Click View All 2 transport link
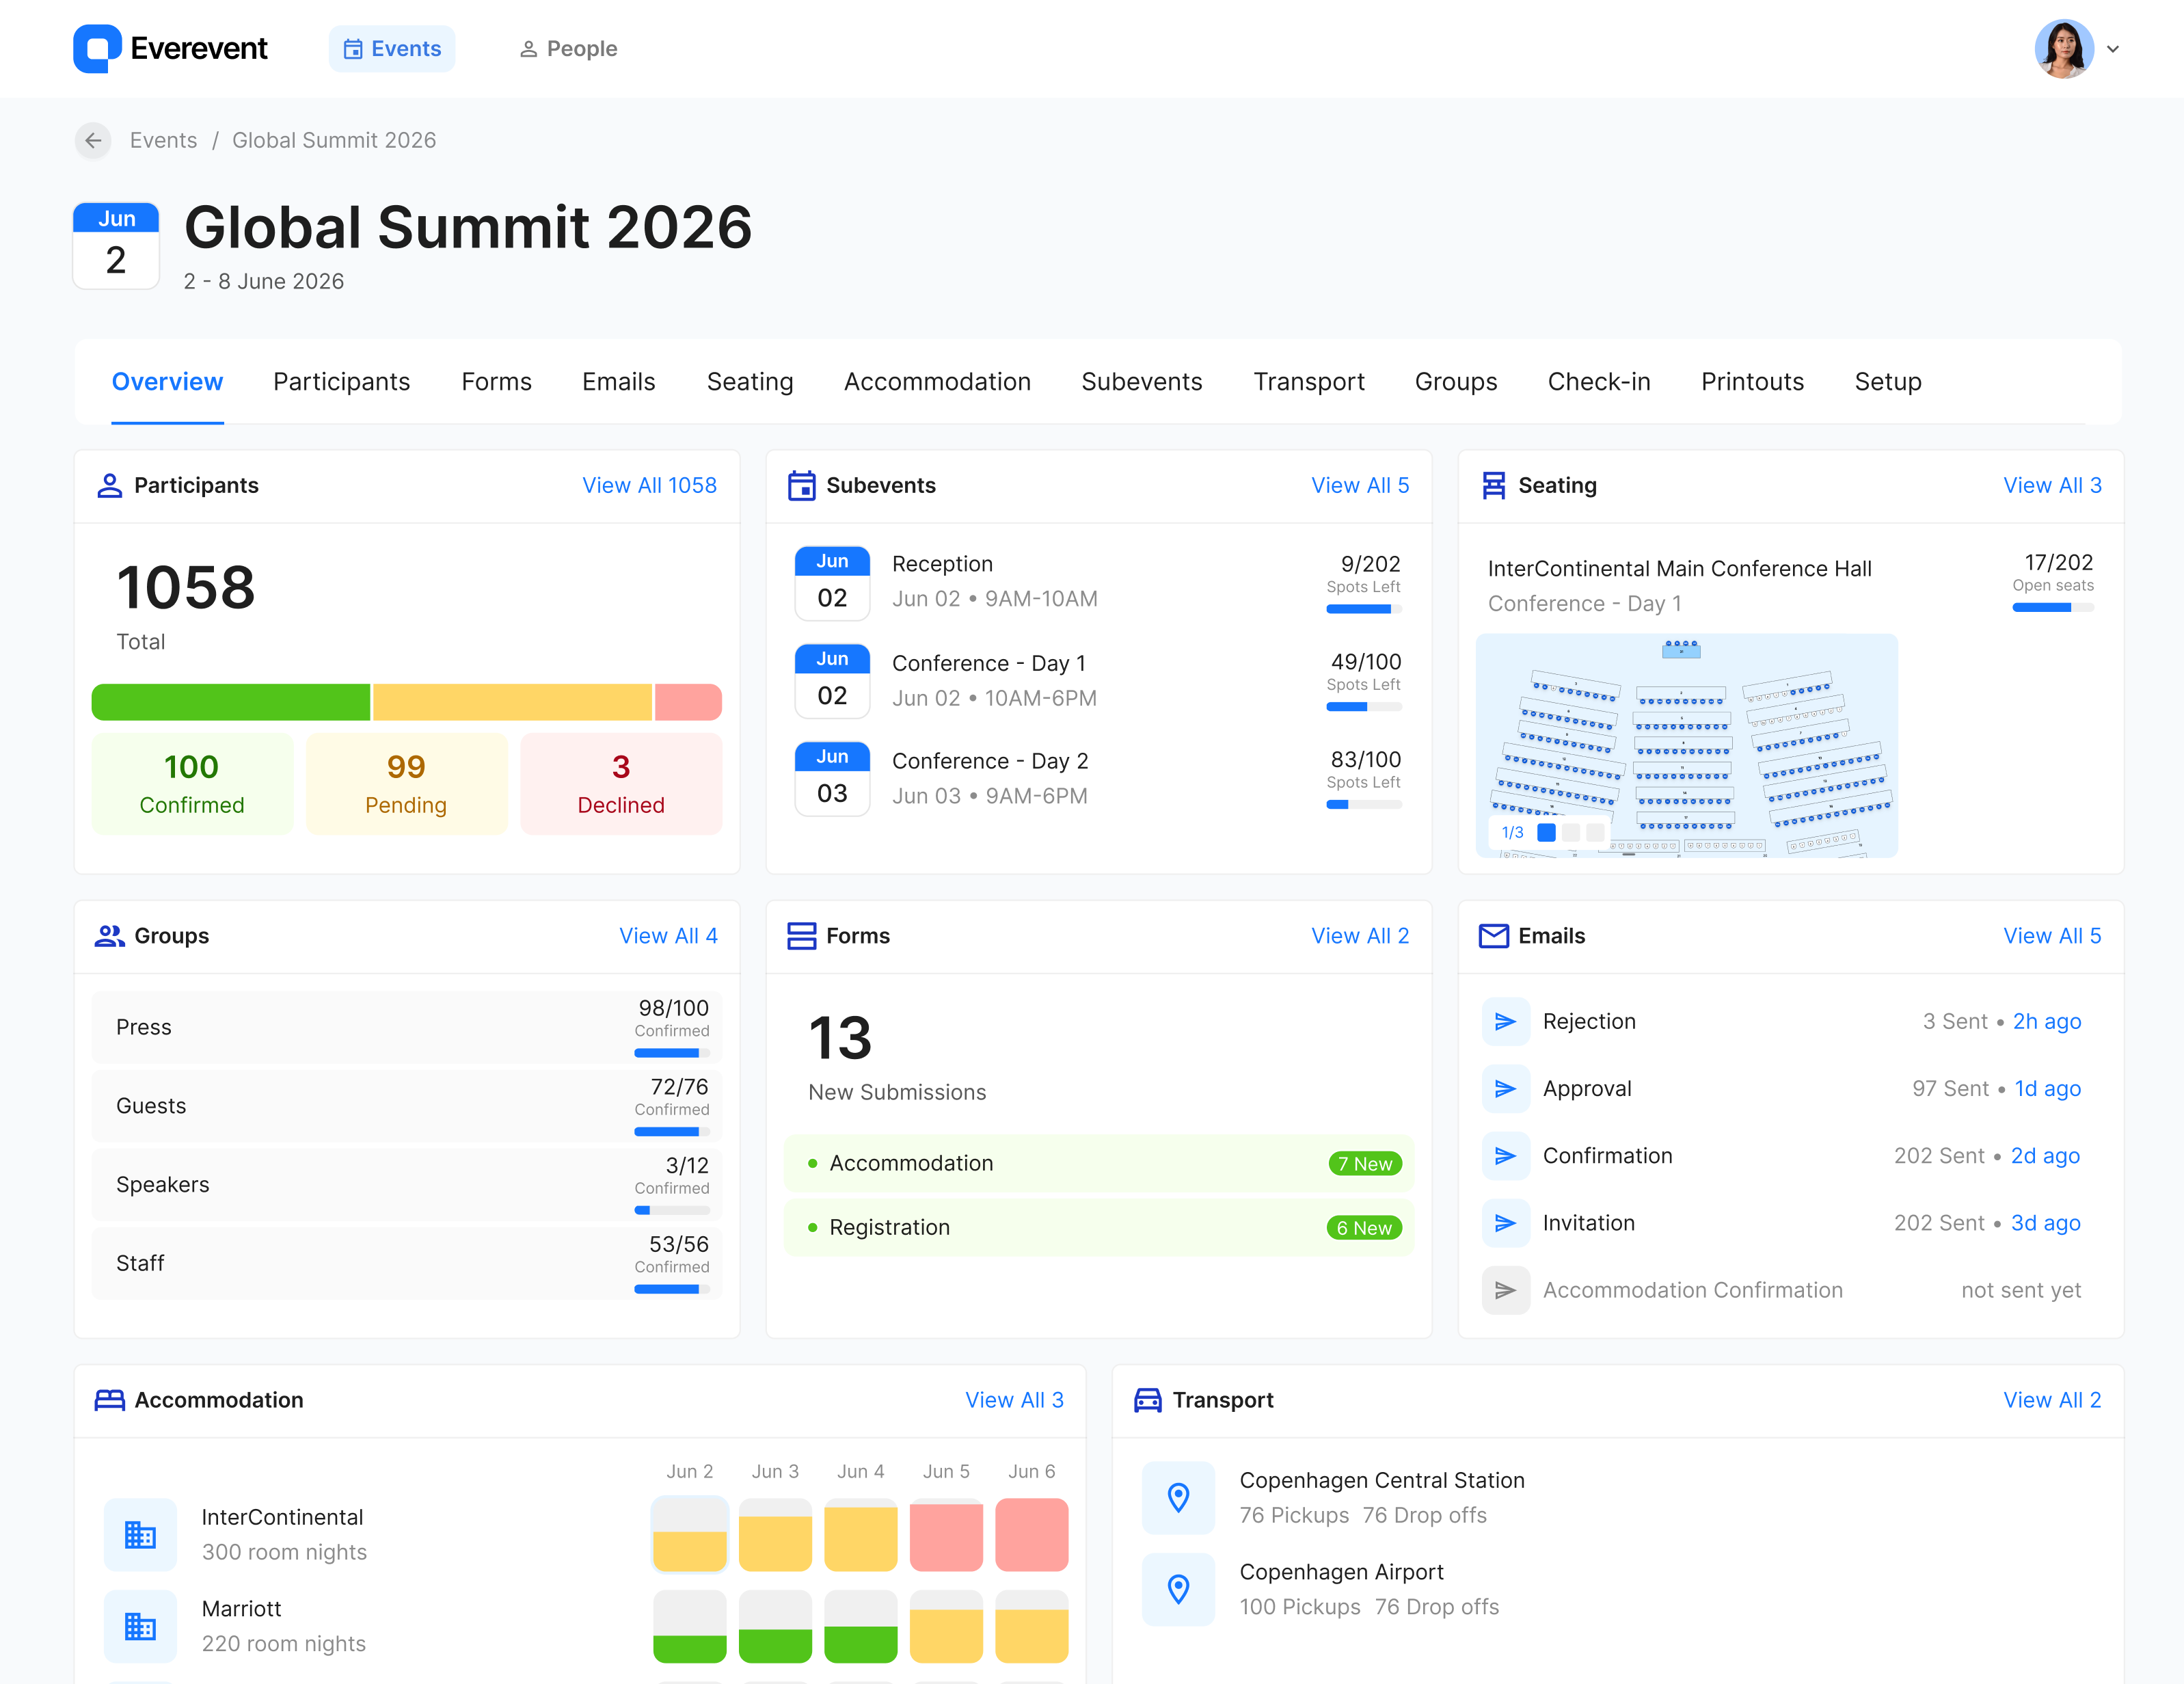Viewport: 2184px width, 1684px height. [x=2052, y=1400]
